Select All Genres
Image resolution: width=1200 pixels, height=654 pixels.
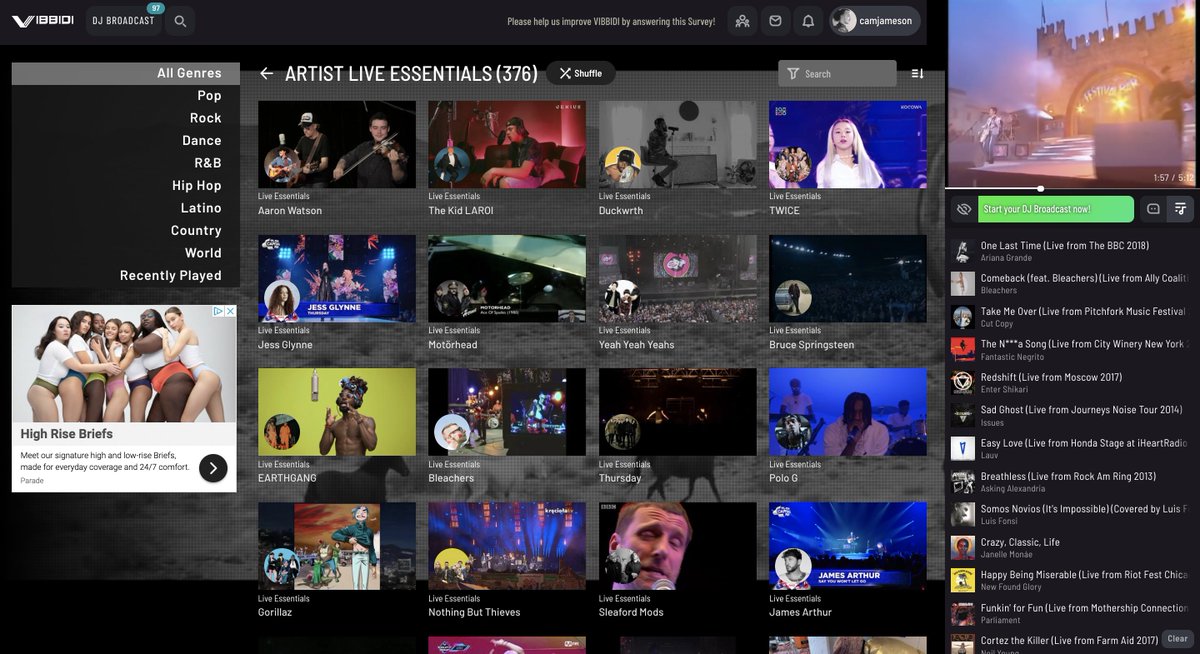click(126, 73)
